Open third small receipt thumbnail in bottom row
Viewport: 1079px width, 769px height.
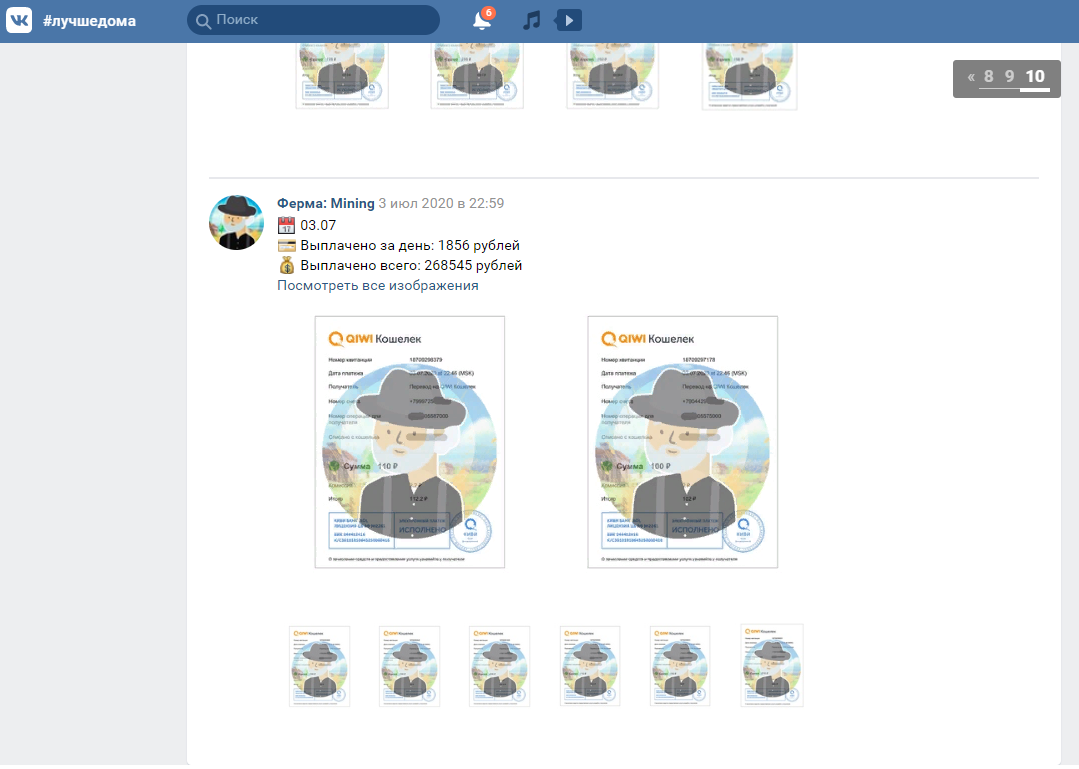tap(500, 666)
